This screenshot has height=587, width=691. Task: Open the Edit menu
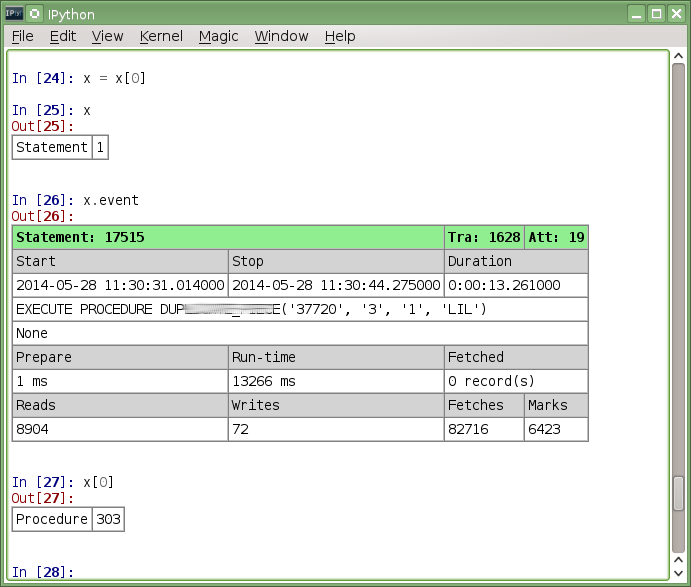[63, 36]
